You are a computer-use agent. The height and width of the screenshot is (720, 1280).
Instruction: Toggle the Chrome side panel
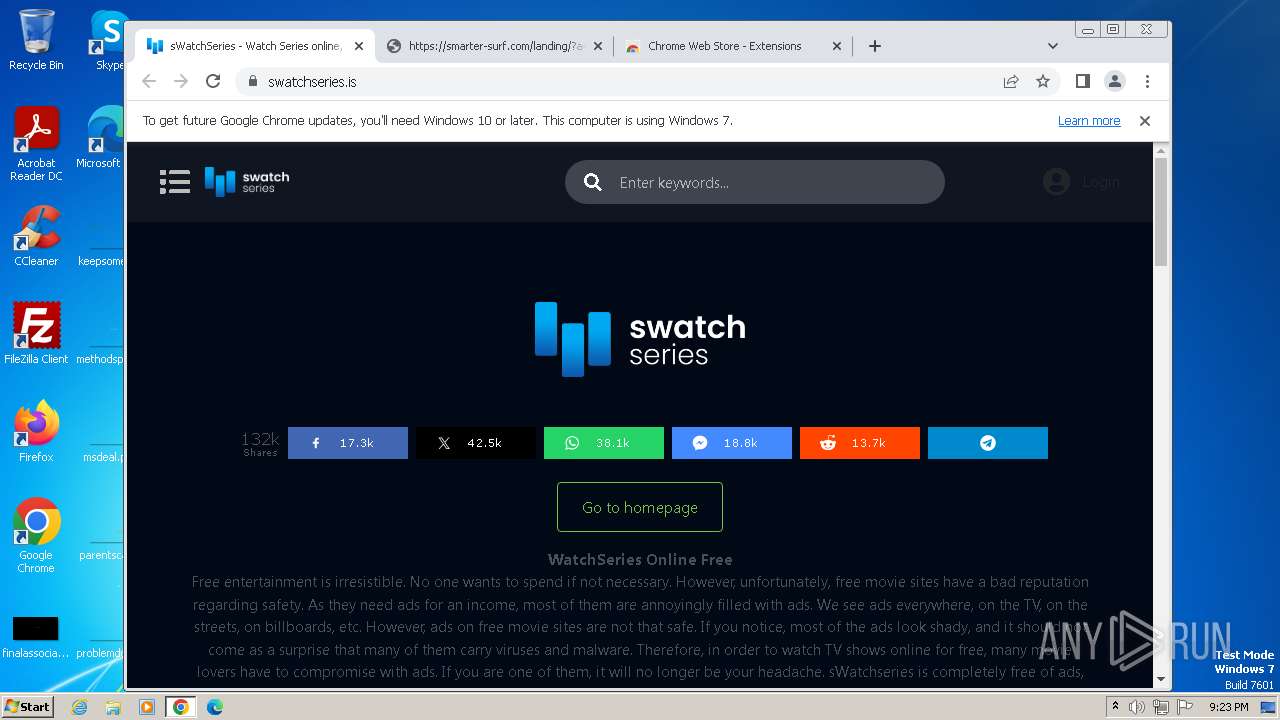[x=1083, y=81]
